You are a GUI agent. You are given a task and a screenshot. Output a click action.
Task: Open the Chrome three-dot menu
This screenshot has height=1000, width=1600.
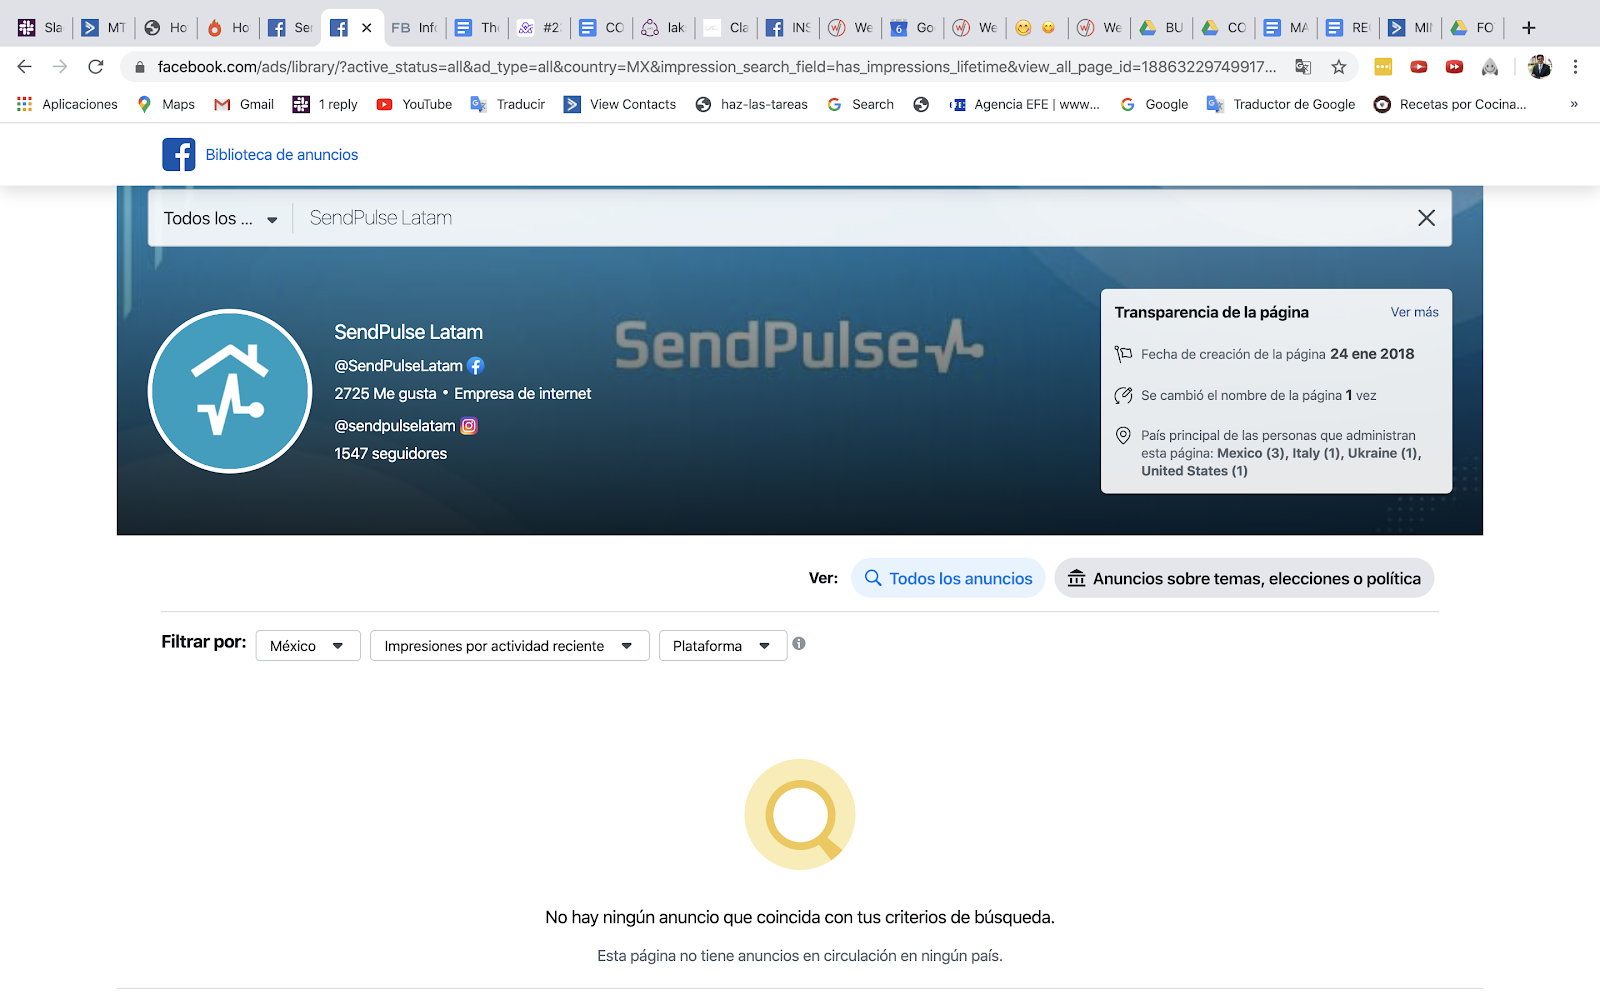(x=1575, y=67)
